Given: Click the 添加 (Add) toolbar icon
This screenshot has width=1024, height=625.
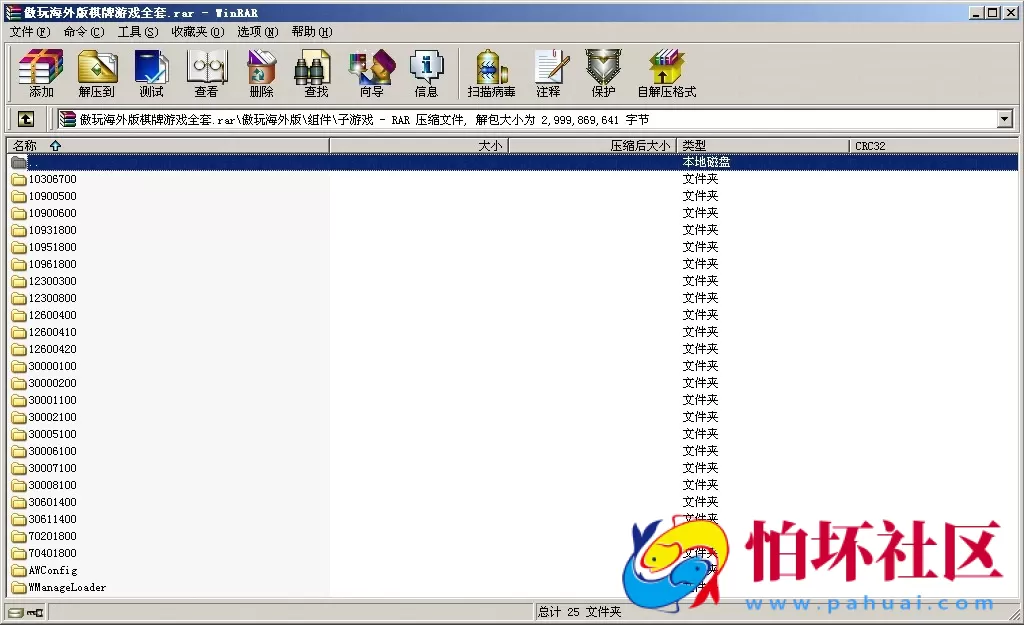Looking at the screenshot, I should point(41,74).
